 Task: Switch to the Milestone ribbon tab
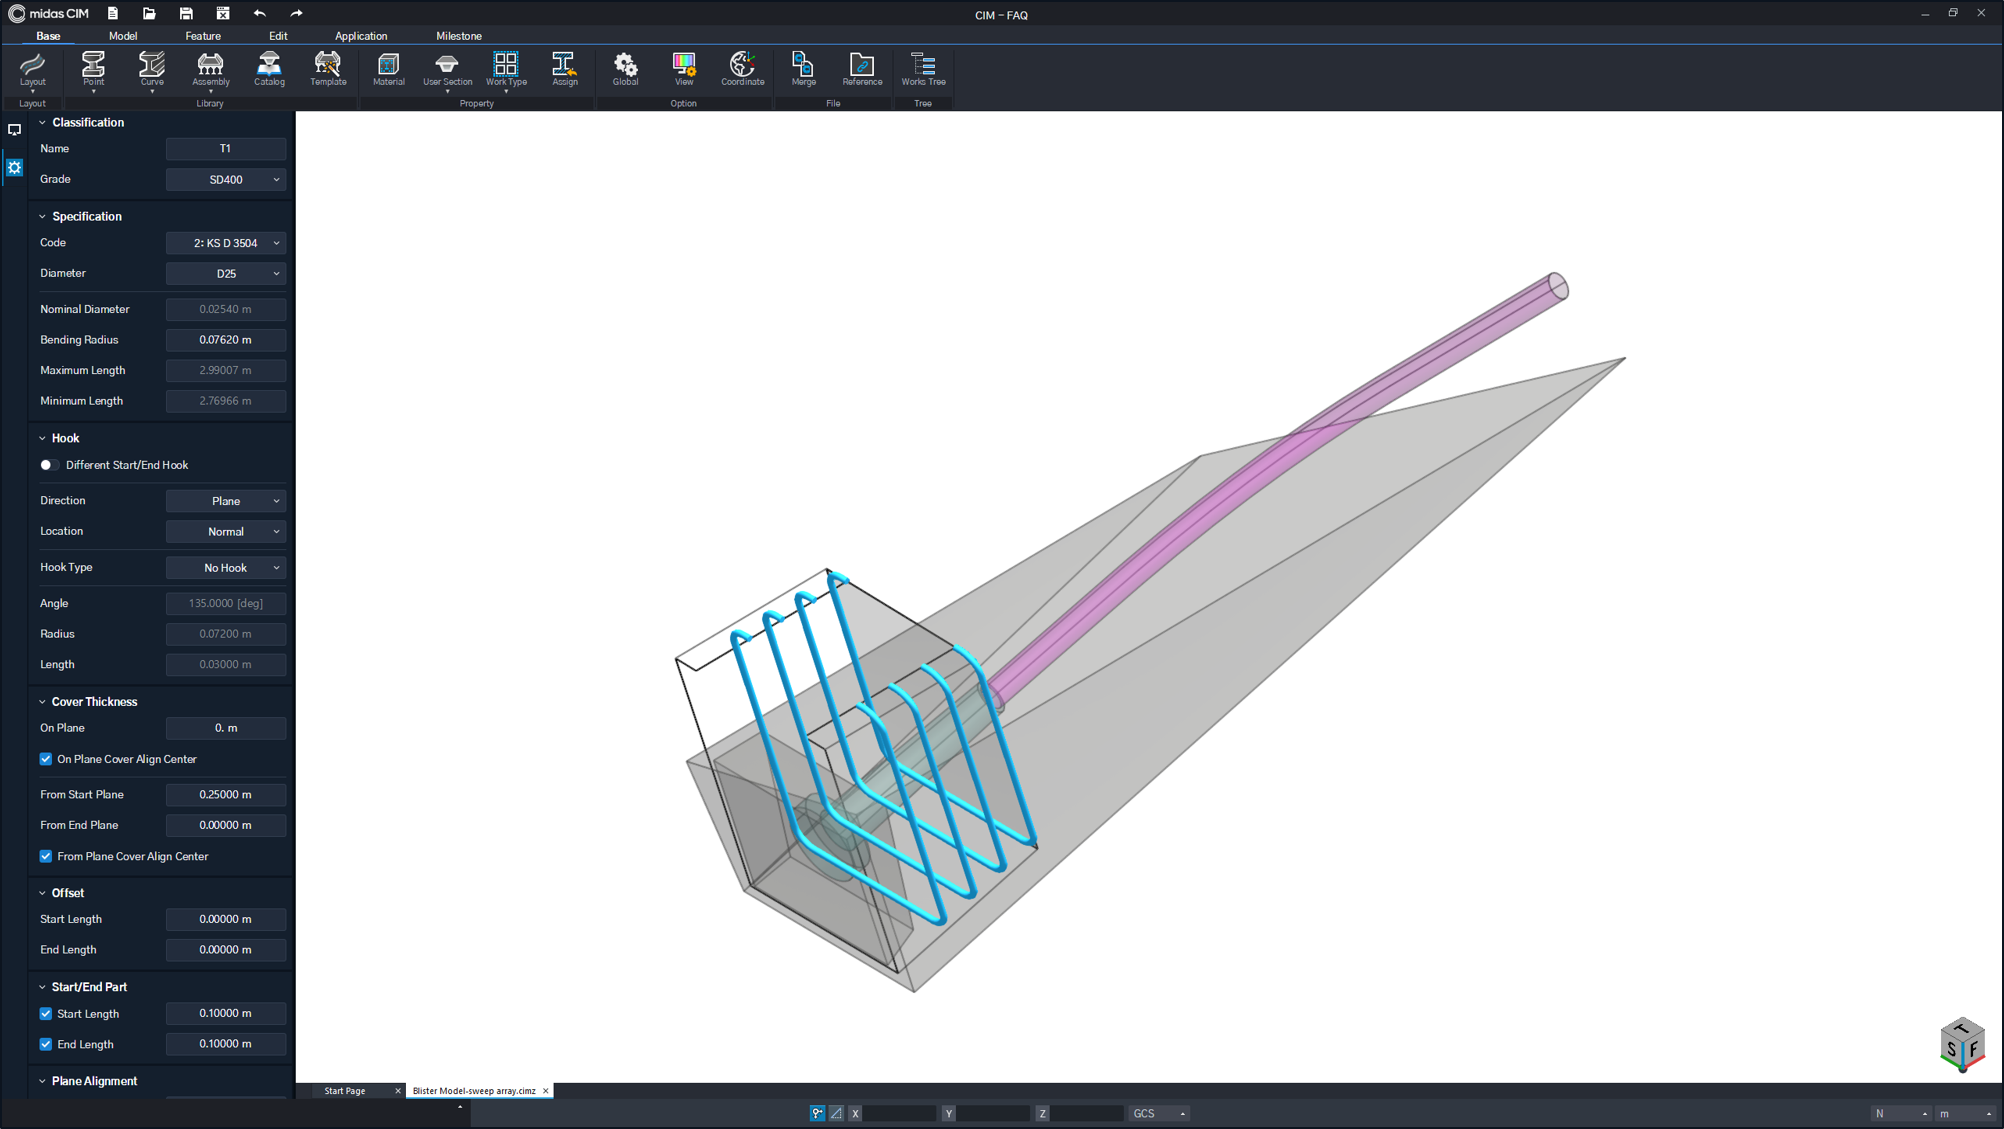[x=459, y=36]
